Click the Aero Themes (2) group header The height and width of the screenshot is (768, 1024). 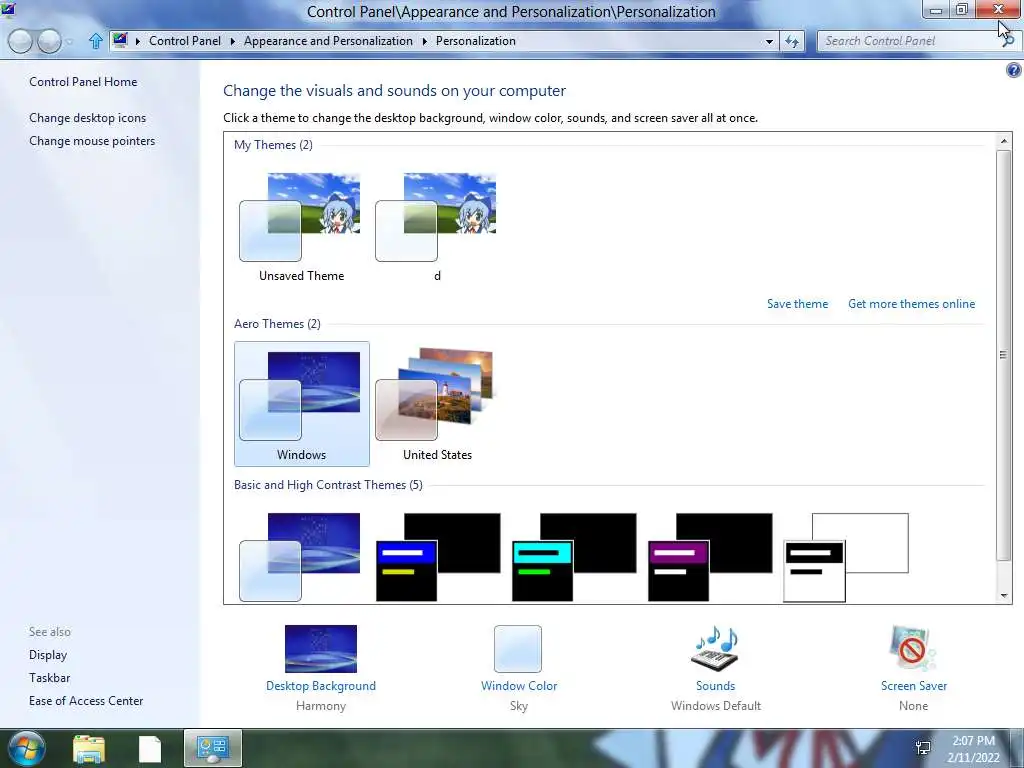point(277,324)
